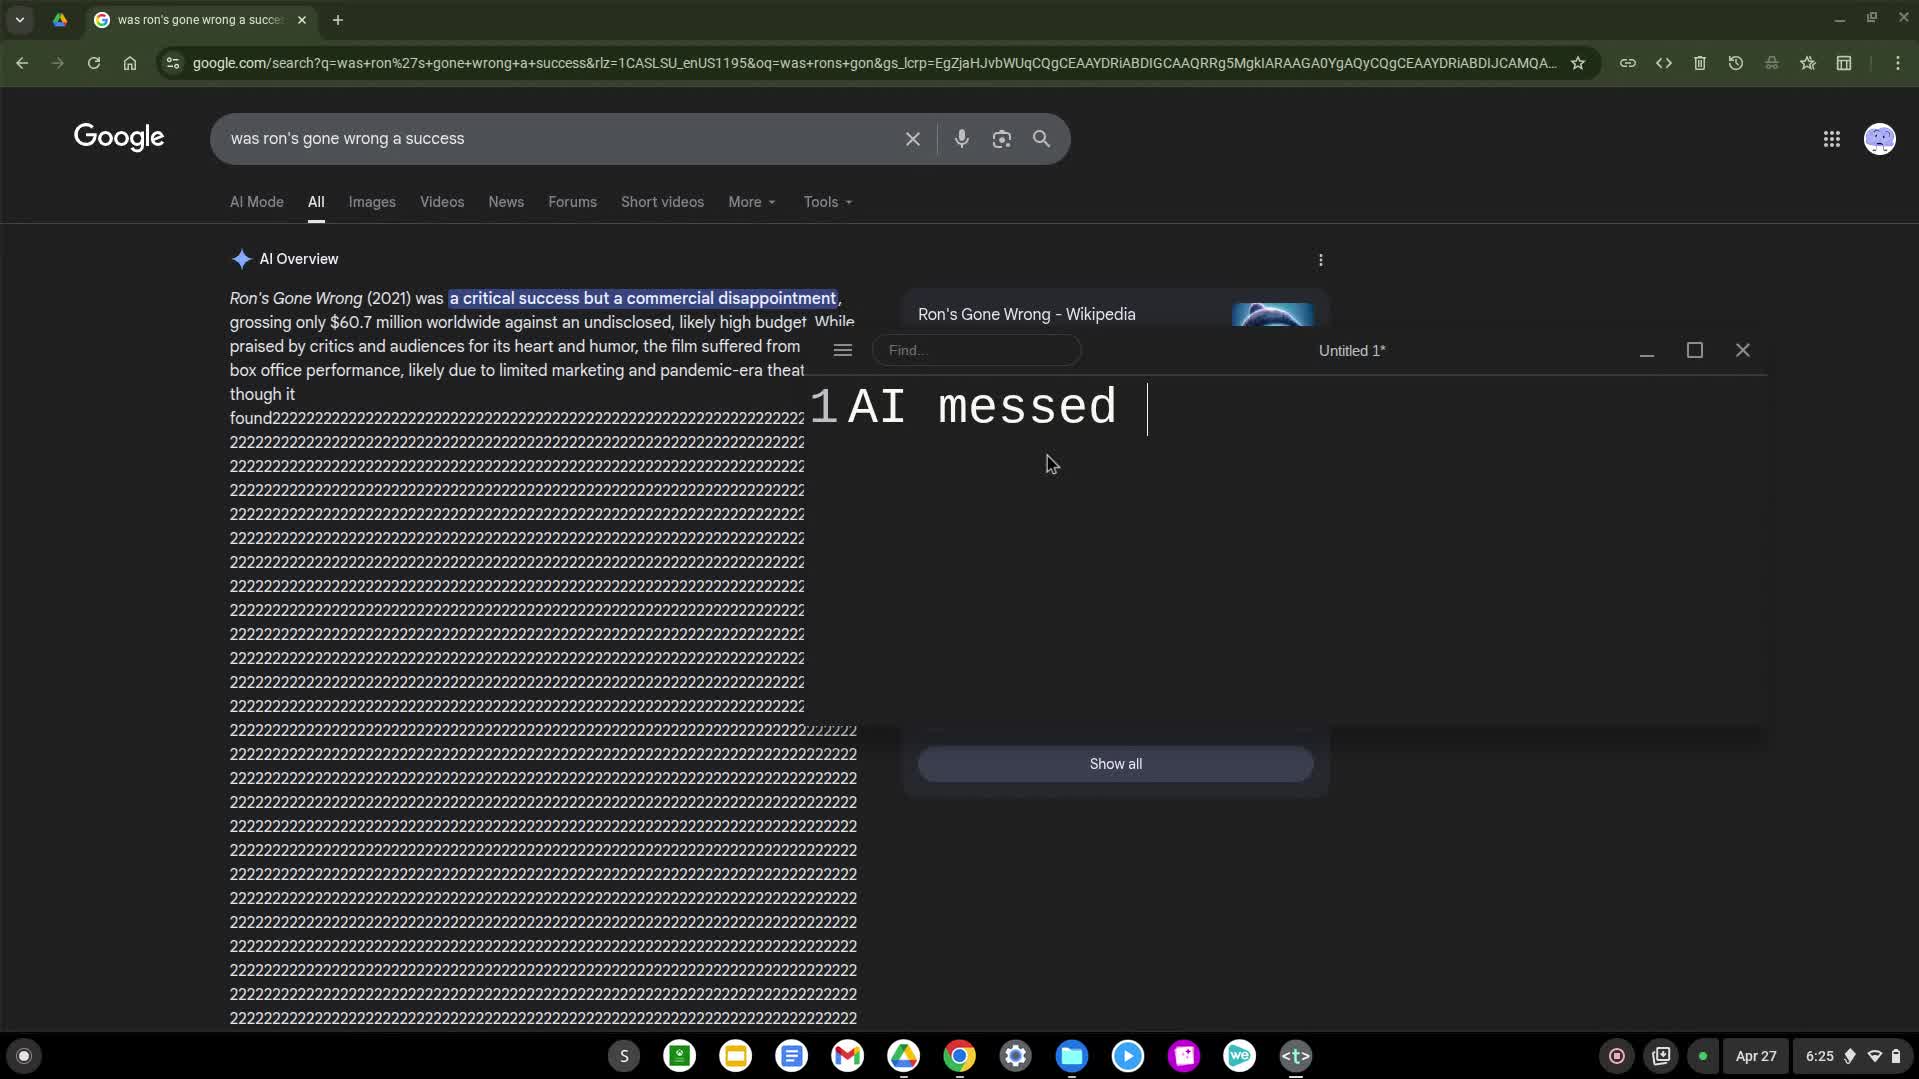Open the text editor hamburger menu
This screenshot has height=1079, width=1919.
coord(842,350)
